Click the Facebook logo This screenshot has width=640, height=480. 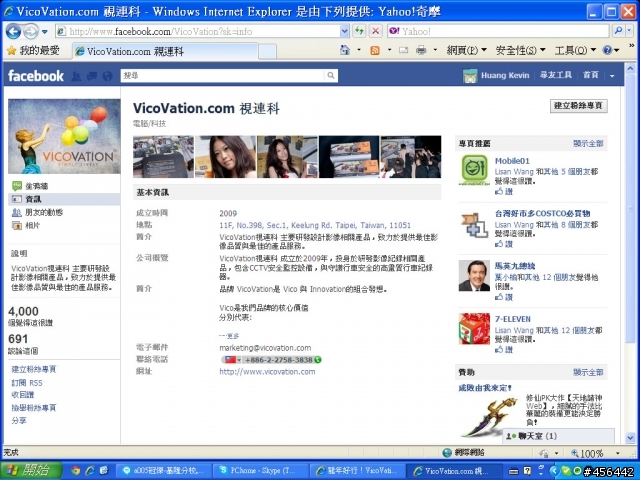click(x=36, y=76)
